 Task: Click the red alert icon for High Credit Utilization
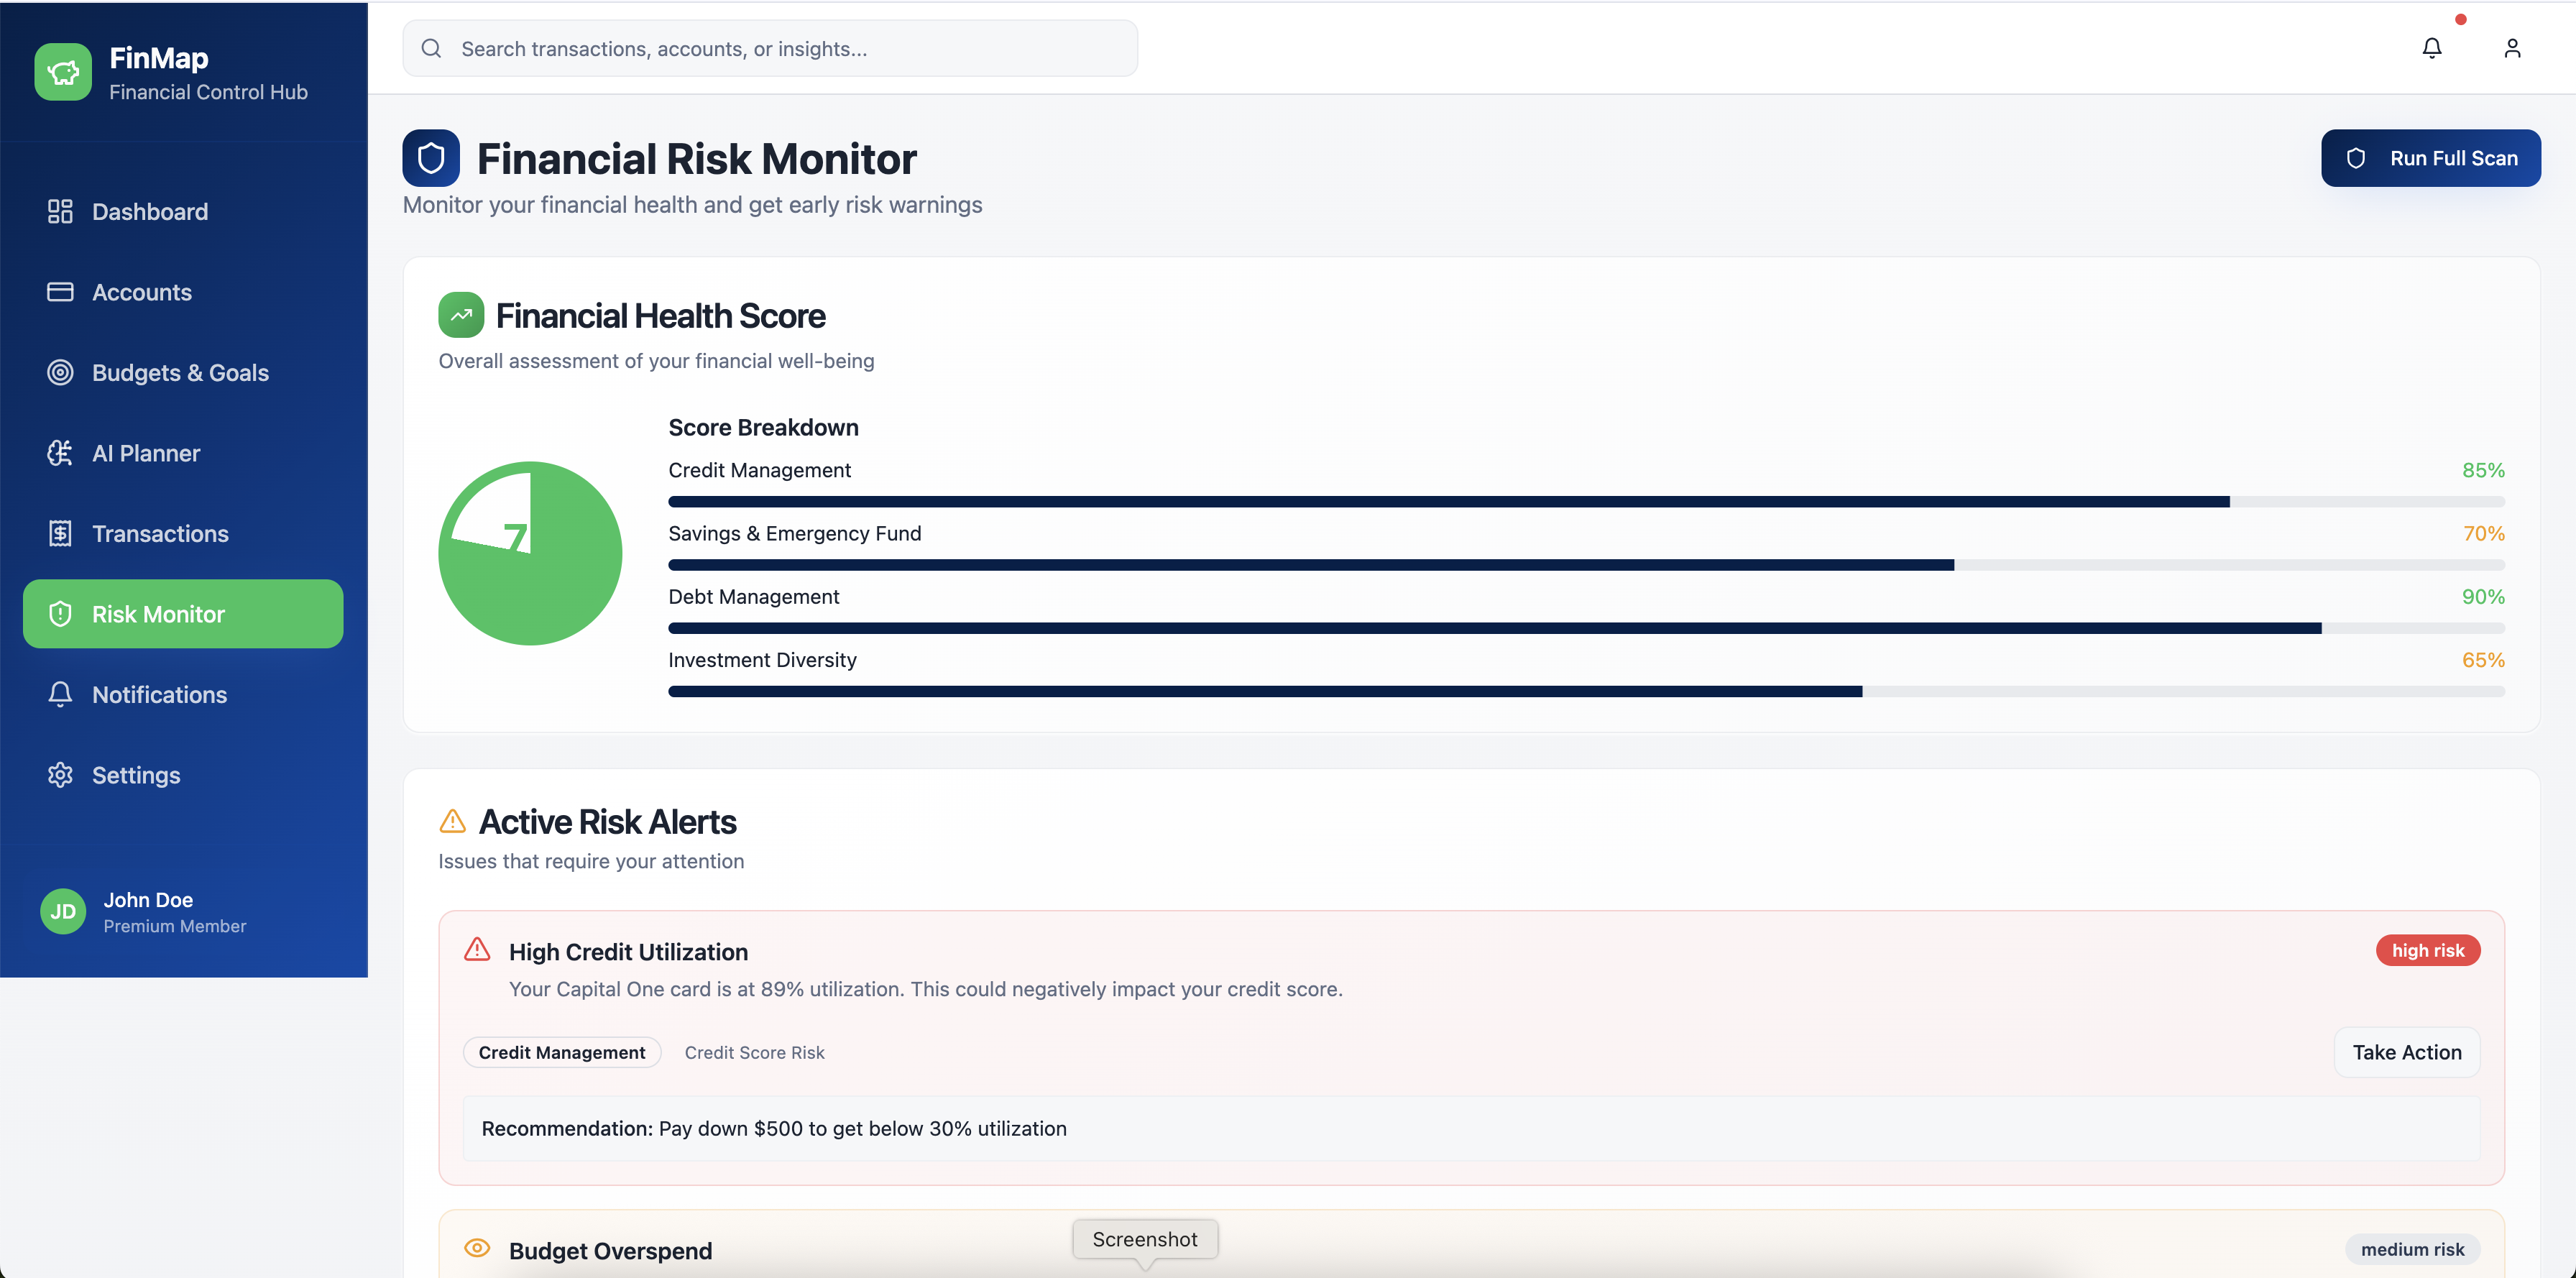point(477,949)
